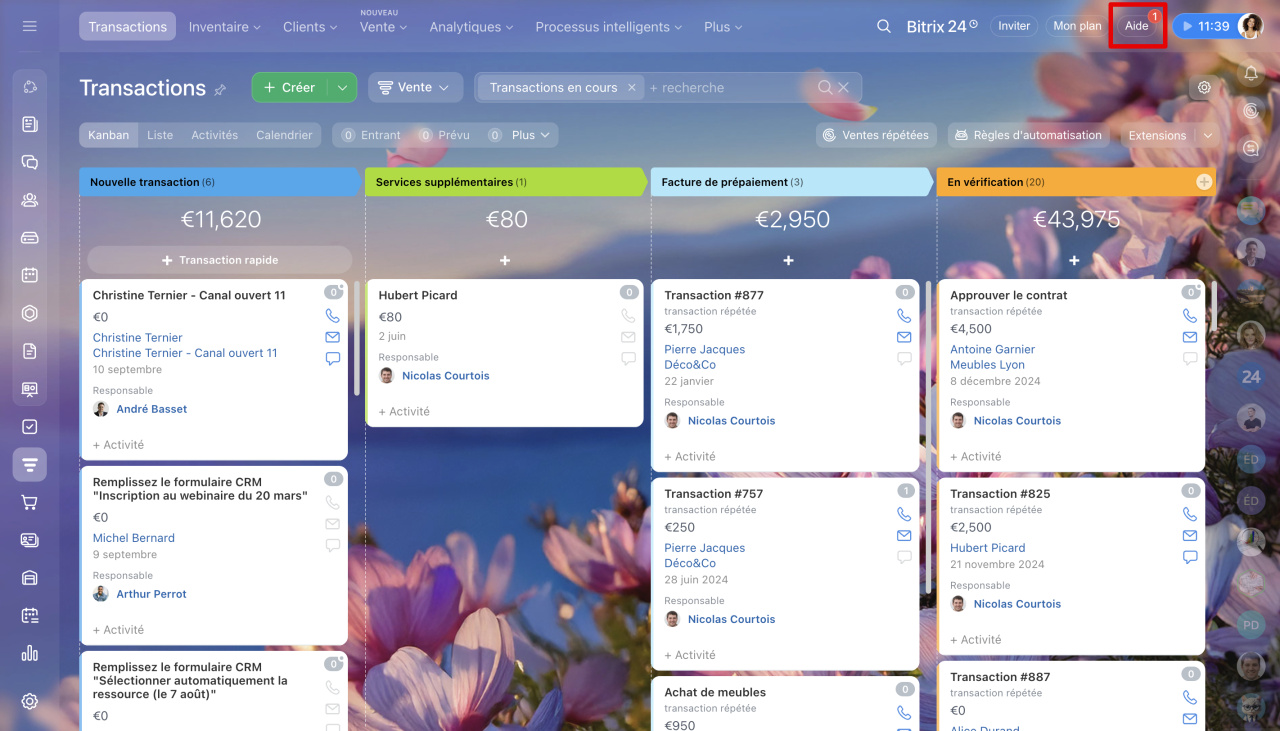
Task: Open the hamburger menu in the sidebar
Action: [29, 26]
